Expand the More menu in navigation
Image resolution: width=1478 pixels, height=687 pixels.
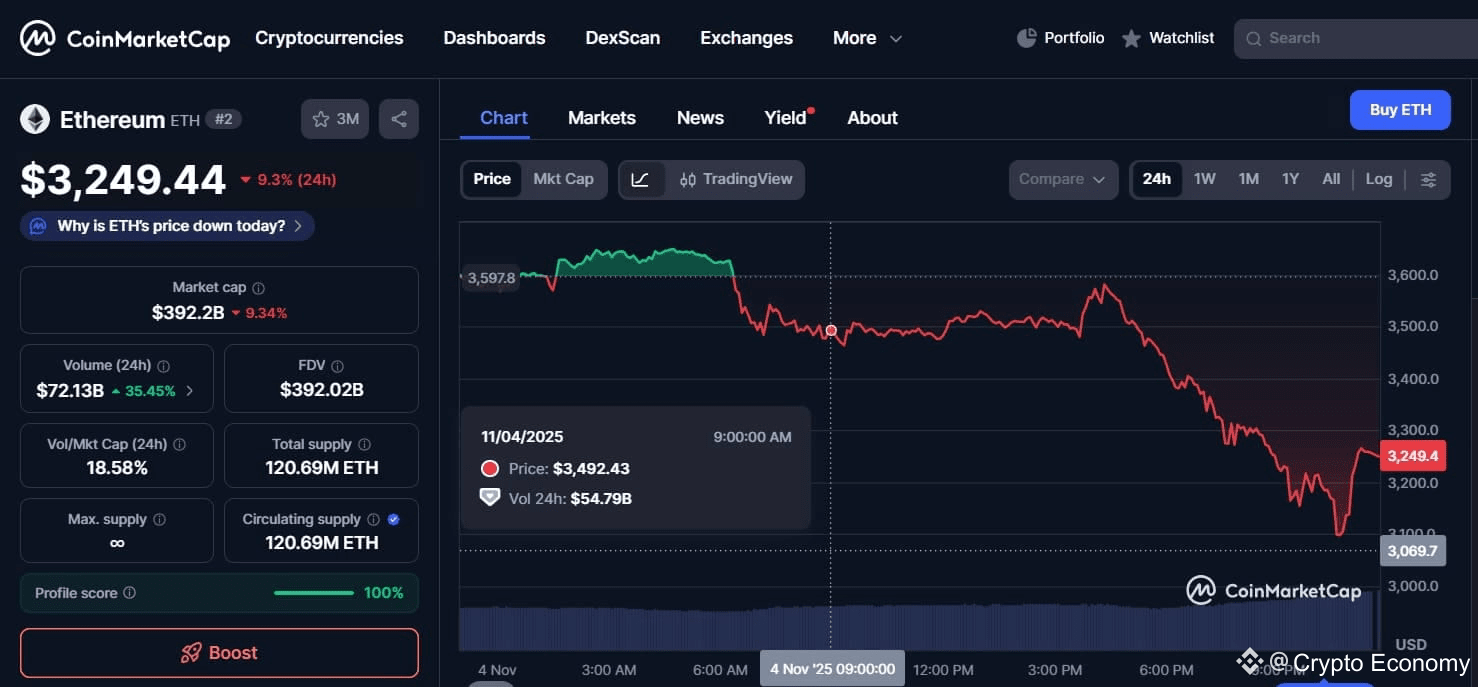pyautogui.click(x=866, y=38)
